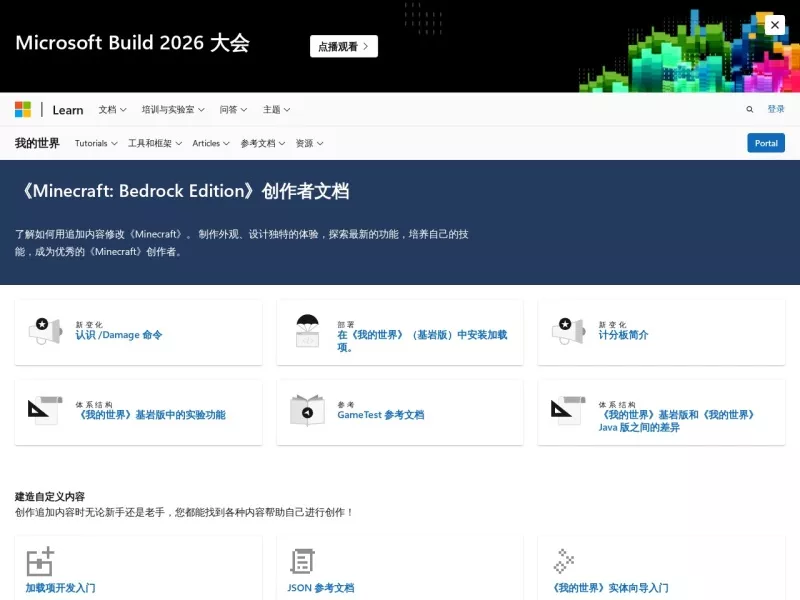Screen dimensions: 800x600
Task: Open the 参考文档 dropdown
Action: (263, 143)
